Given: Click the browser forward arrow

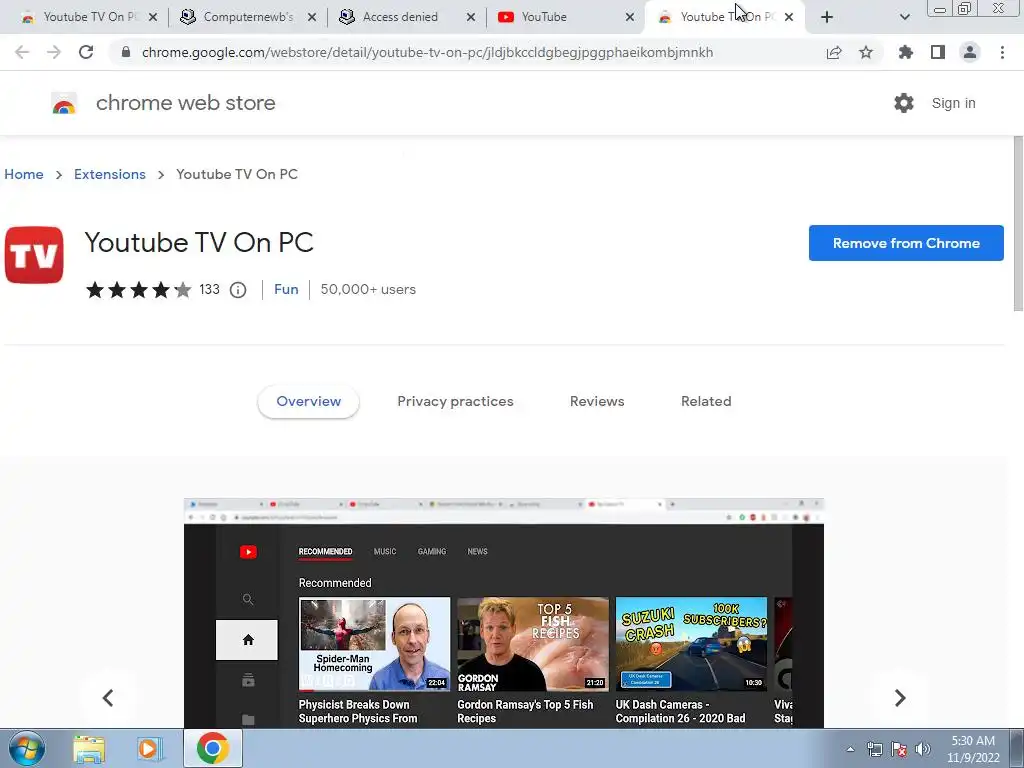Looking at the screenshot, I should point(54,52).
